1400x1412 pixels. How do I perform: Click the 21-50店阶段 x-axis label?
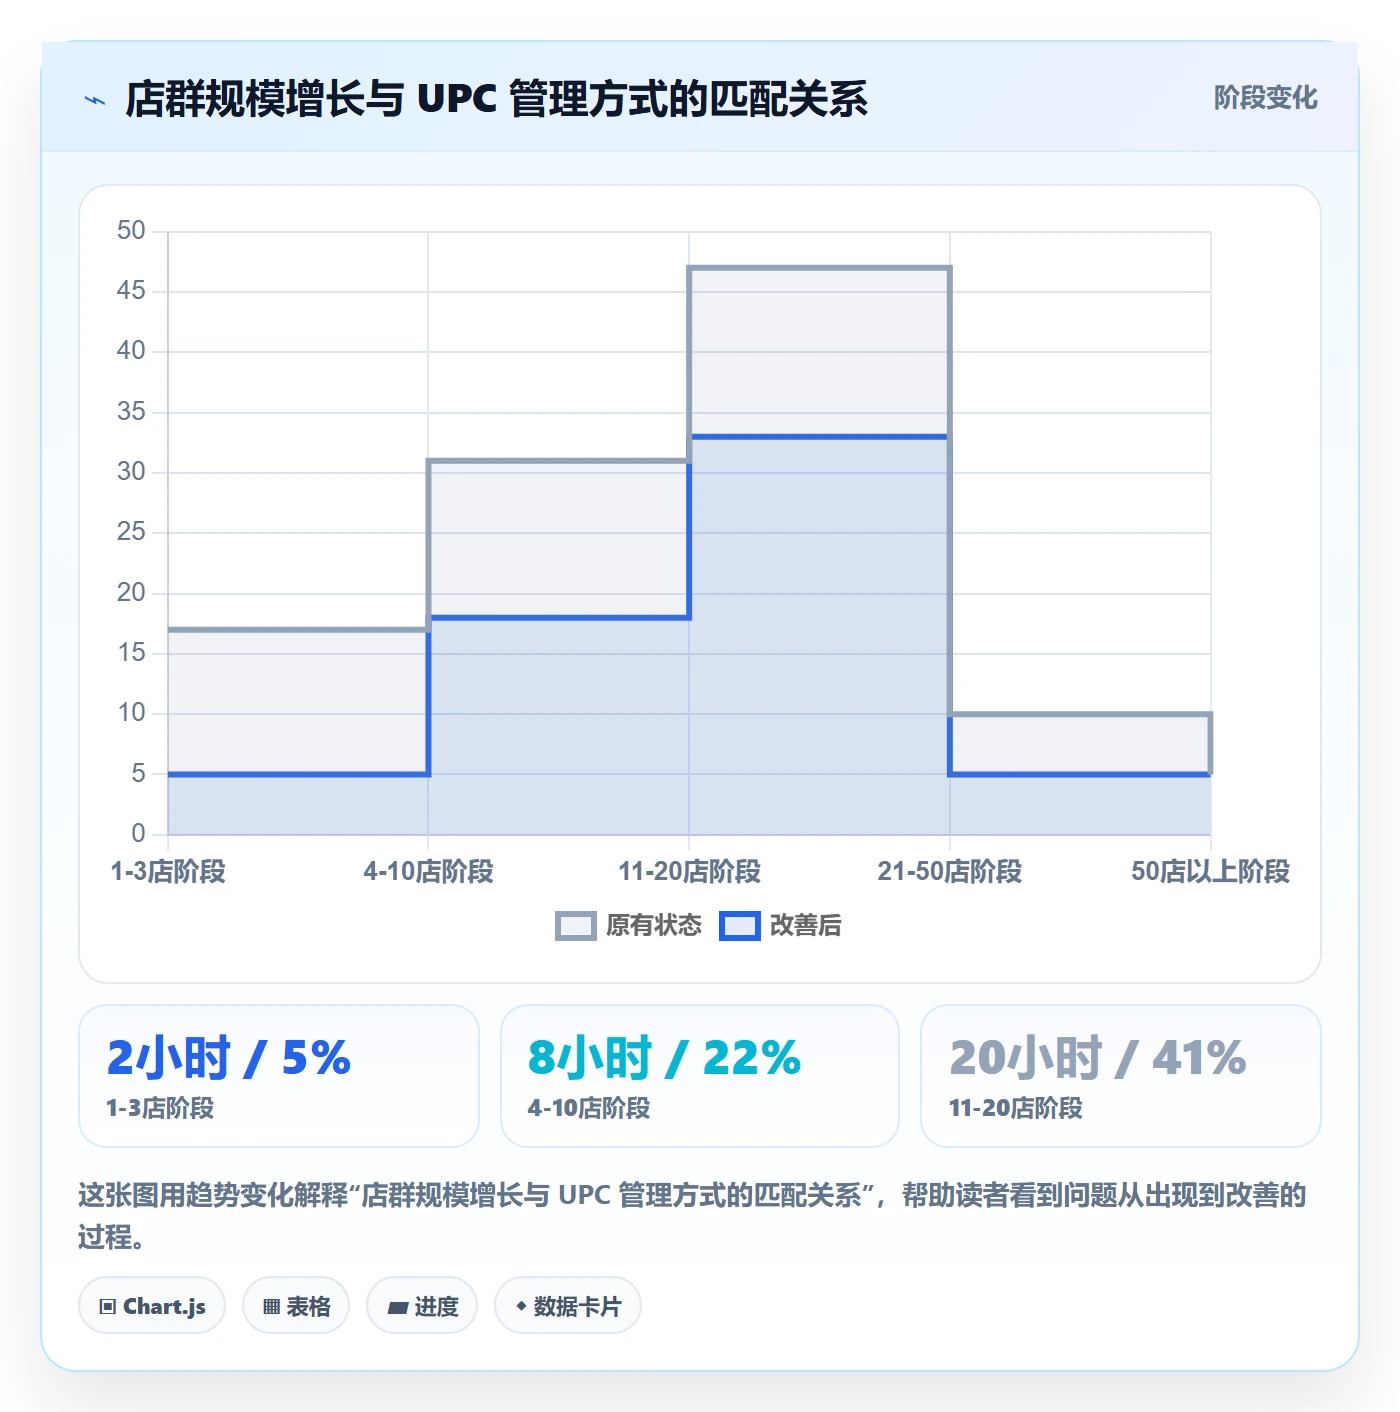click(x=950, y=872)
